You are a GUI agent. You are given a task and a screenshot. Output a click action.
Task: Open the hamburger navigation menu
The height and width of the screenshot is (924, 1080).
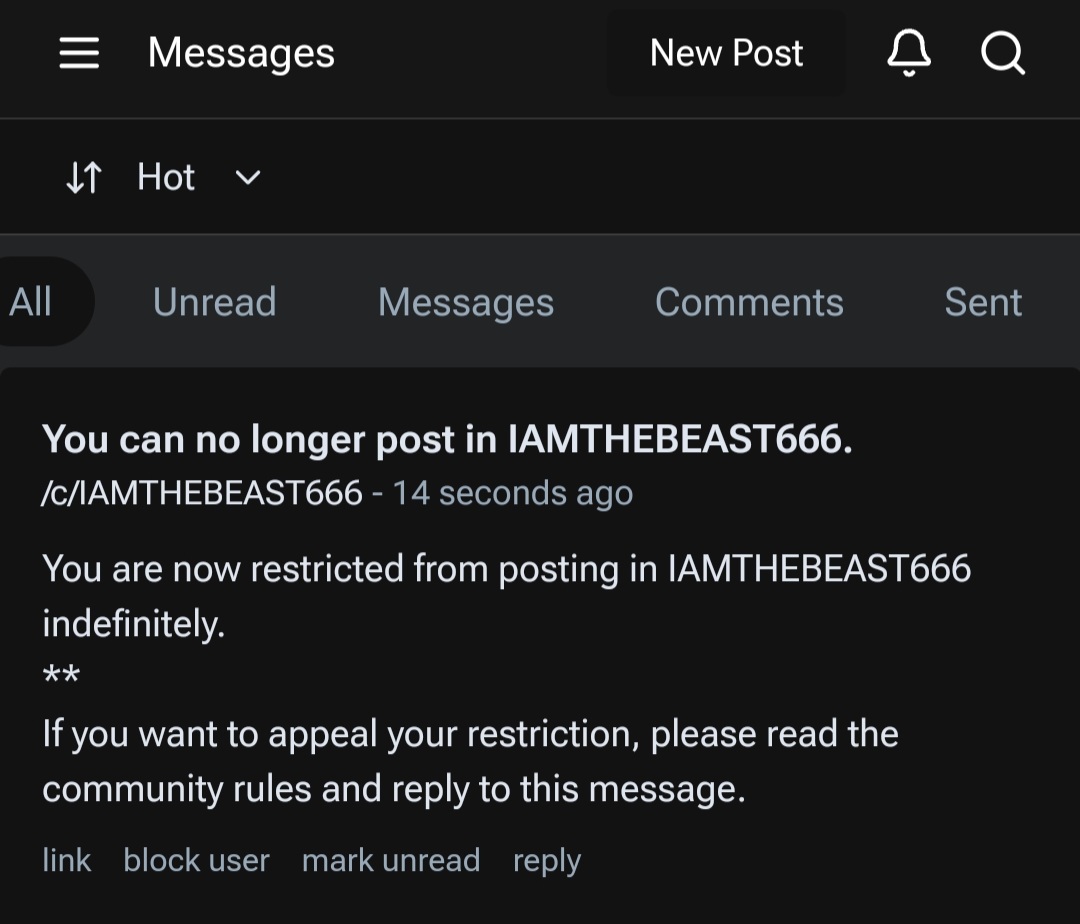pos(79,54)
